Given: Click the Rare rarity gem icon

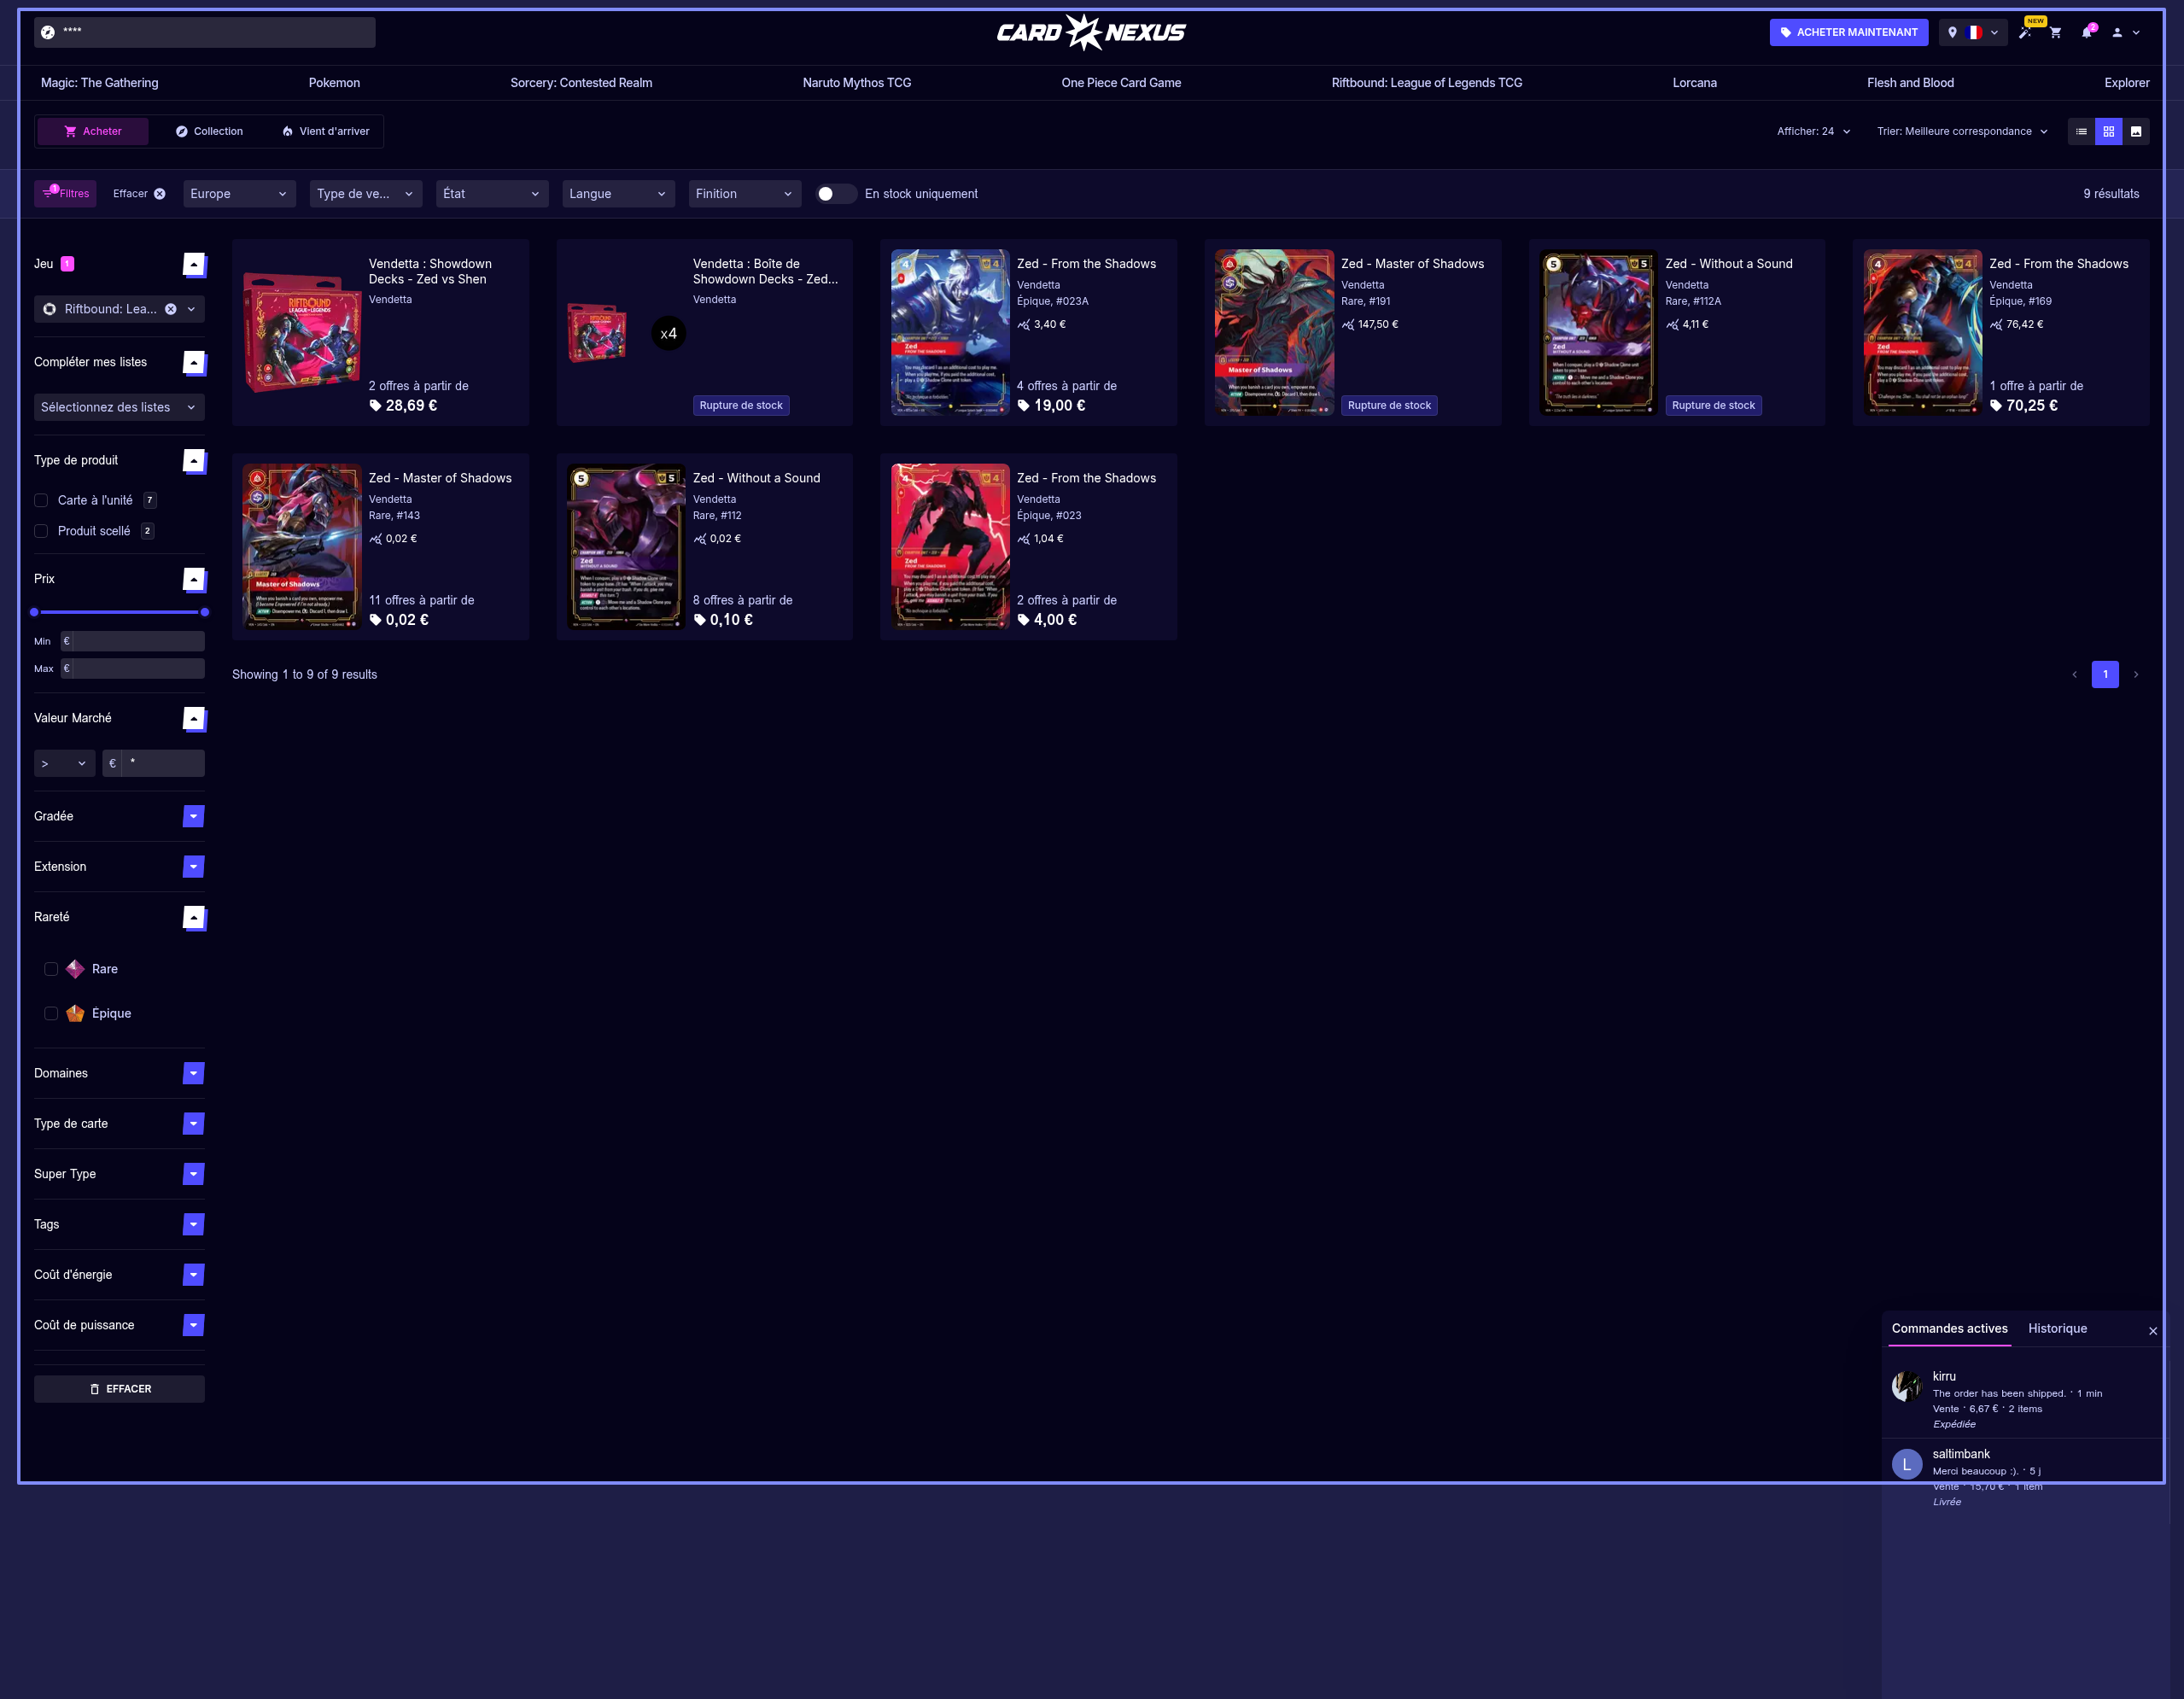Looking at the screenshot, I should [x=75, y=969].
